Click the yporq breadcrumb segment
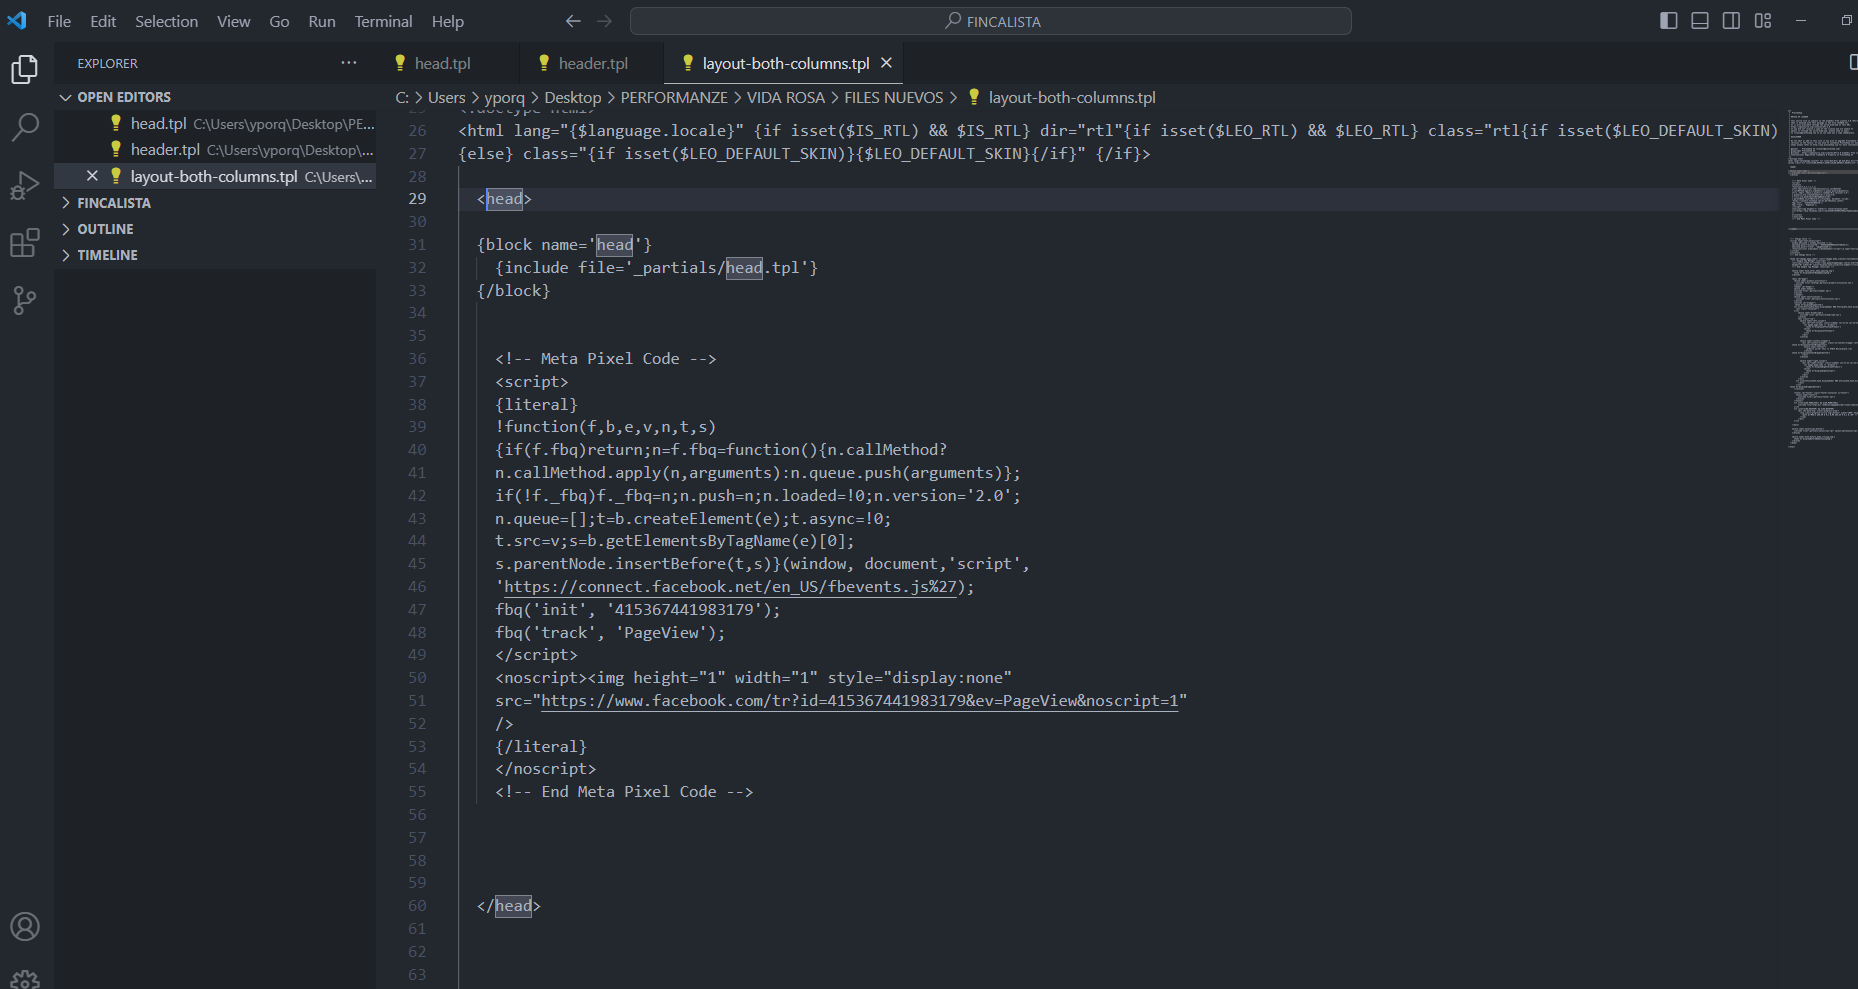This screenshot has width=1858, height=989. pos(504,97)
